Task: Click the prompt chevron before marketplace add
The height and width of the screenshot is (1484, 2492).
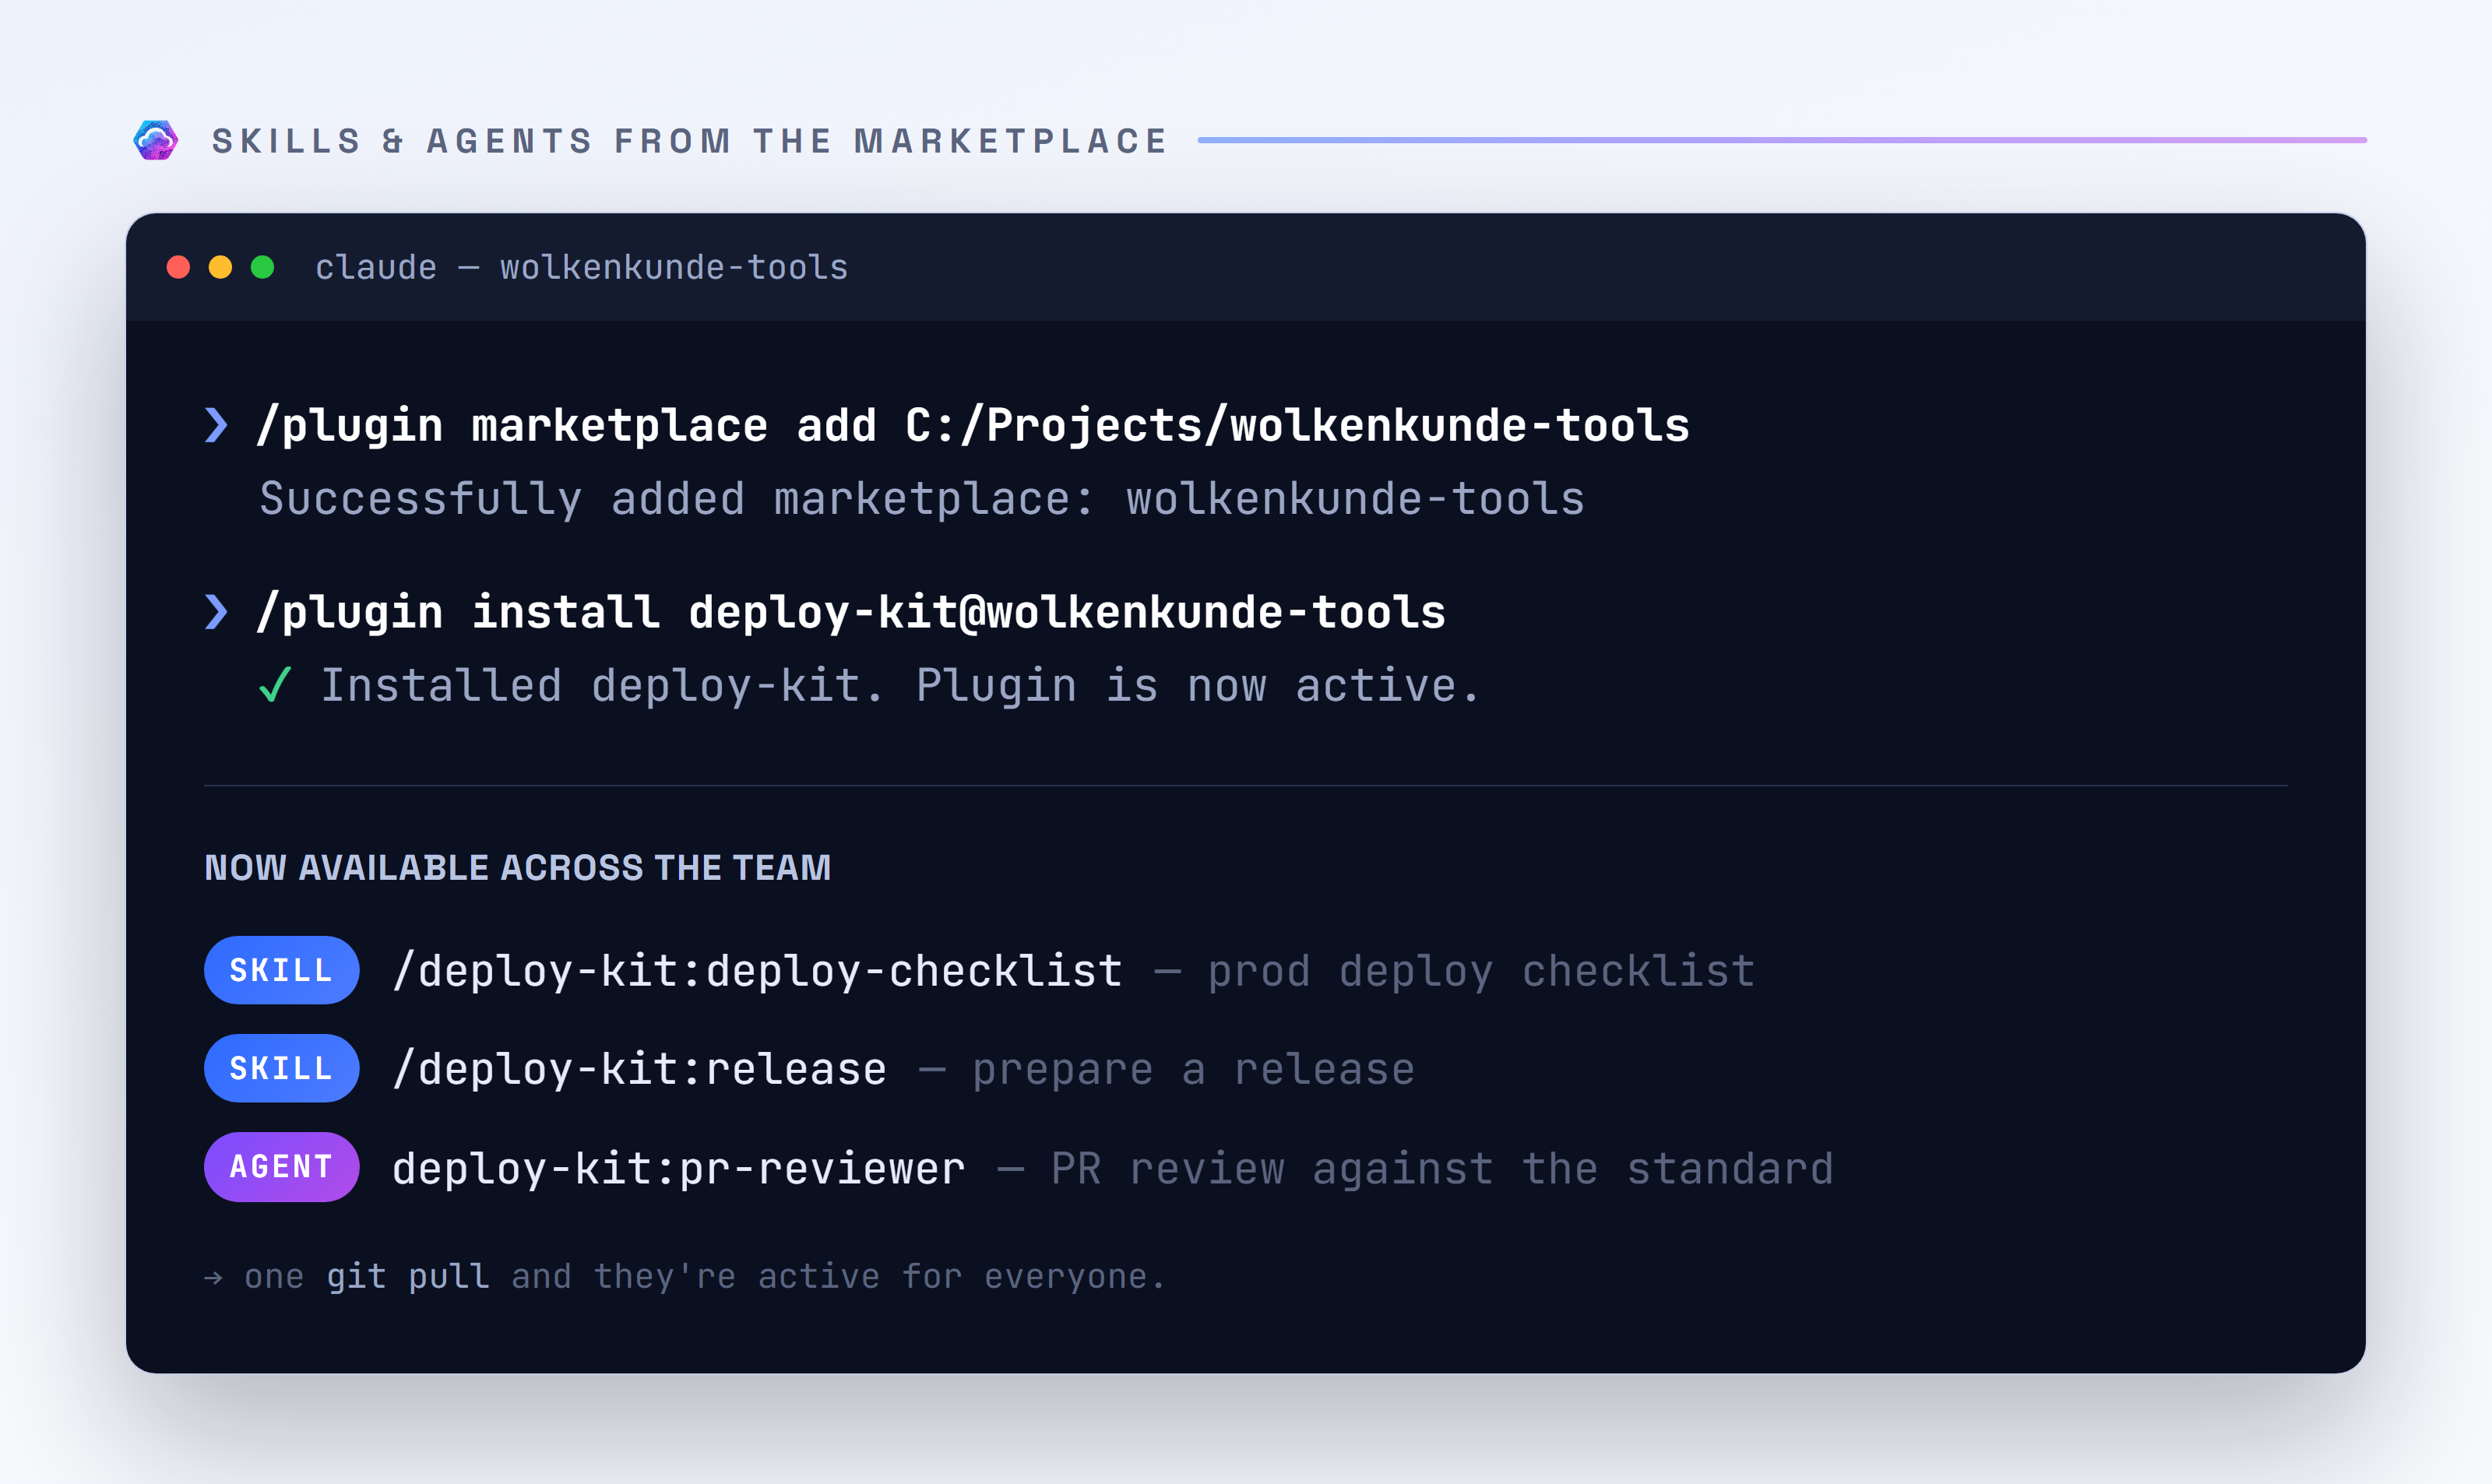Action: [216, 425]
